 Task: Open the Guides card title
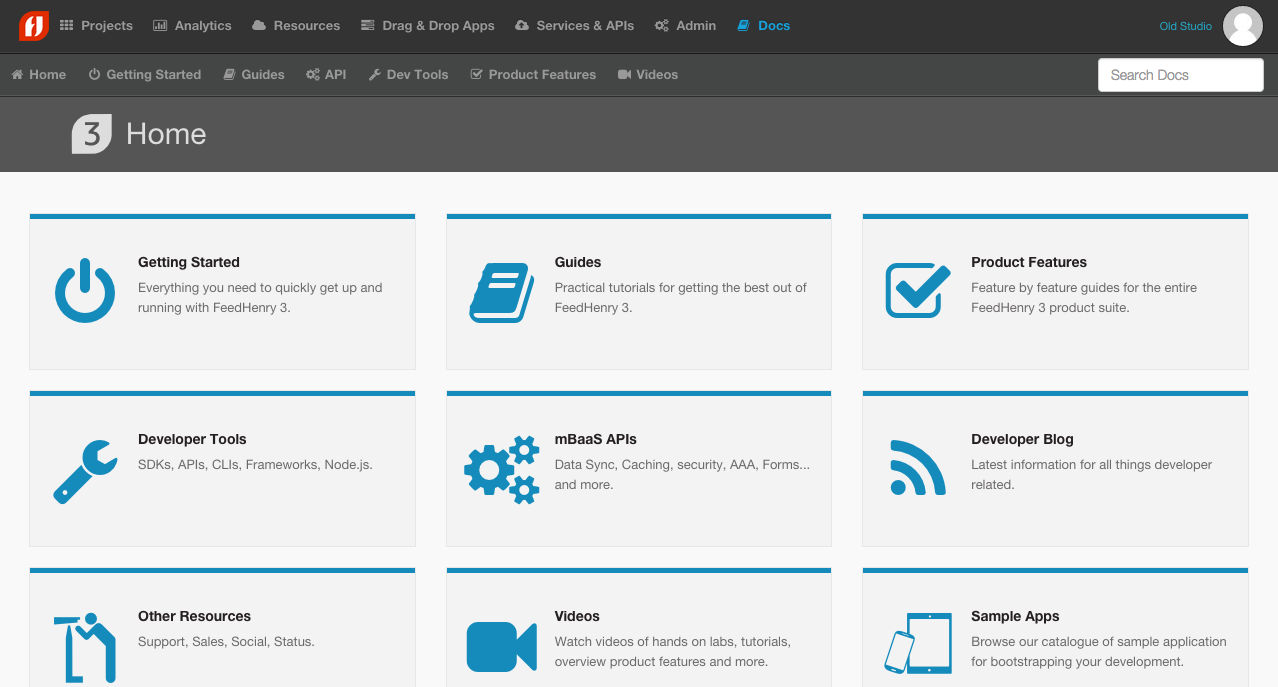coord(578,262)
